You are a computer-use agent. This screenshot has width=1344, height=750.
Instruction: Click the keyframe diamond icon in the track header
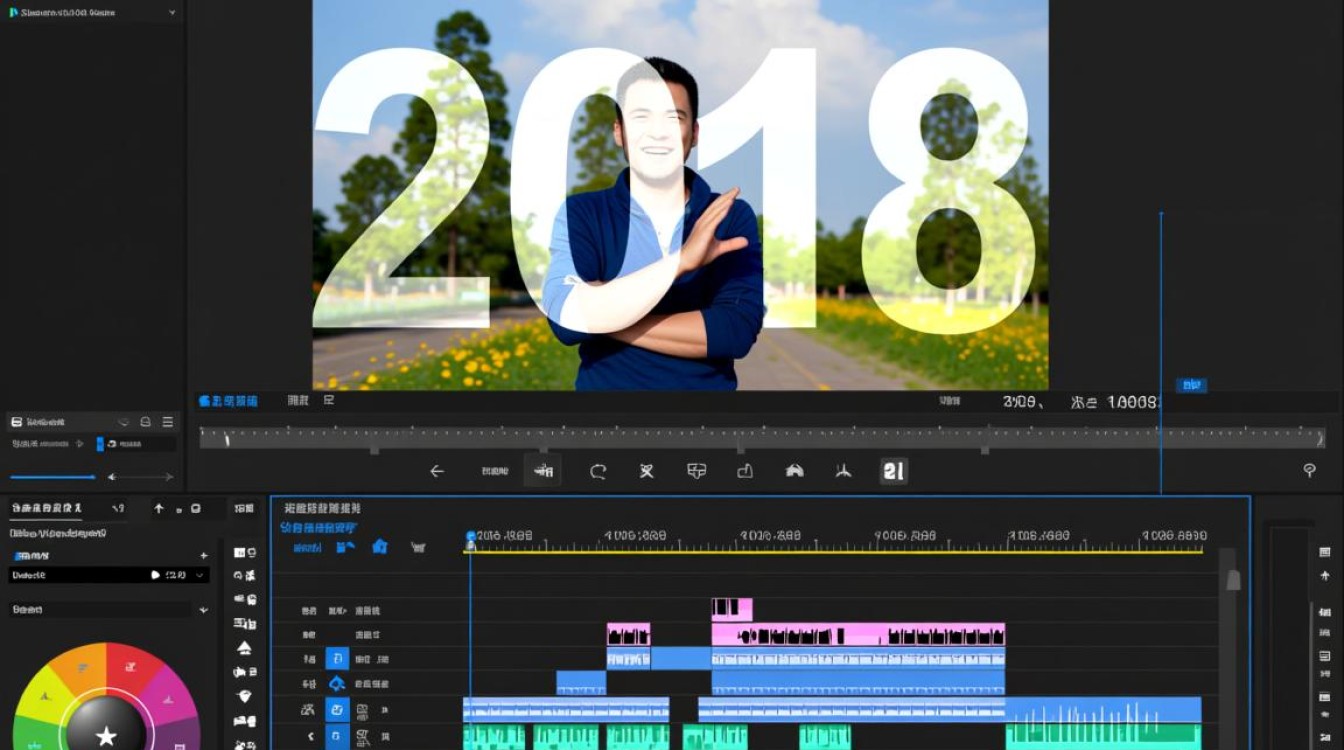(x=337, y=683)
